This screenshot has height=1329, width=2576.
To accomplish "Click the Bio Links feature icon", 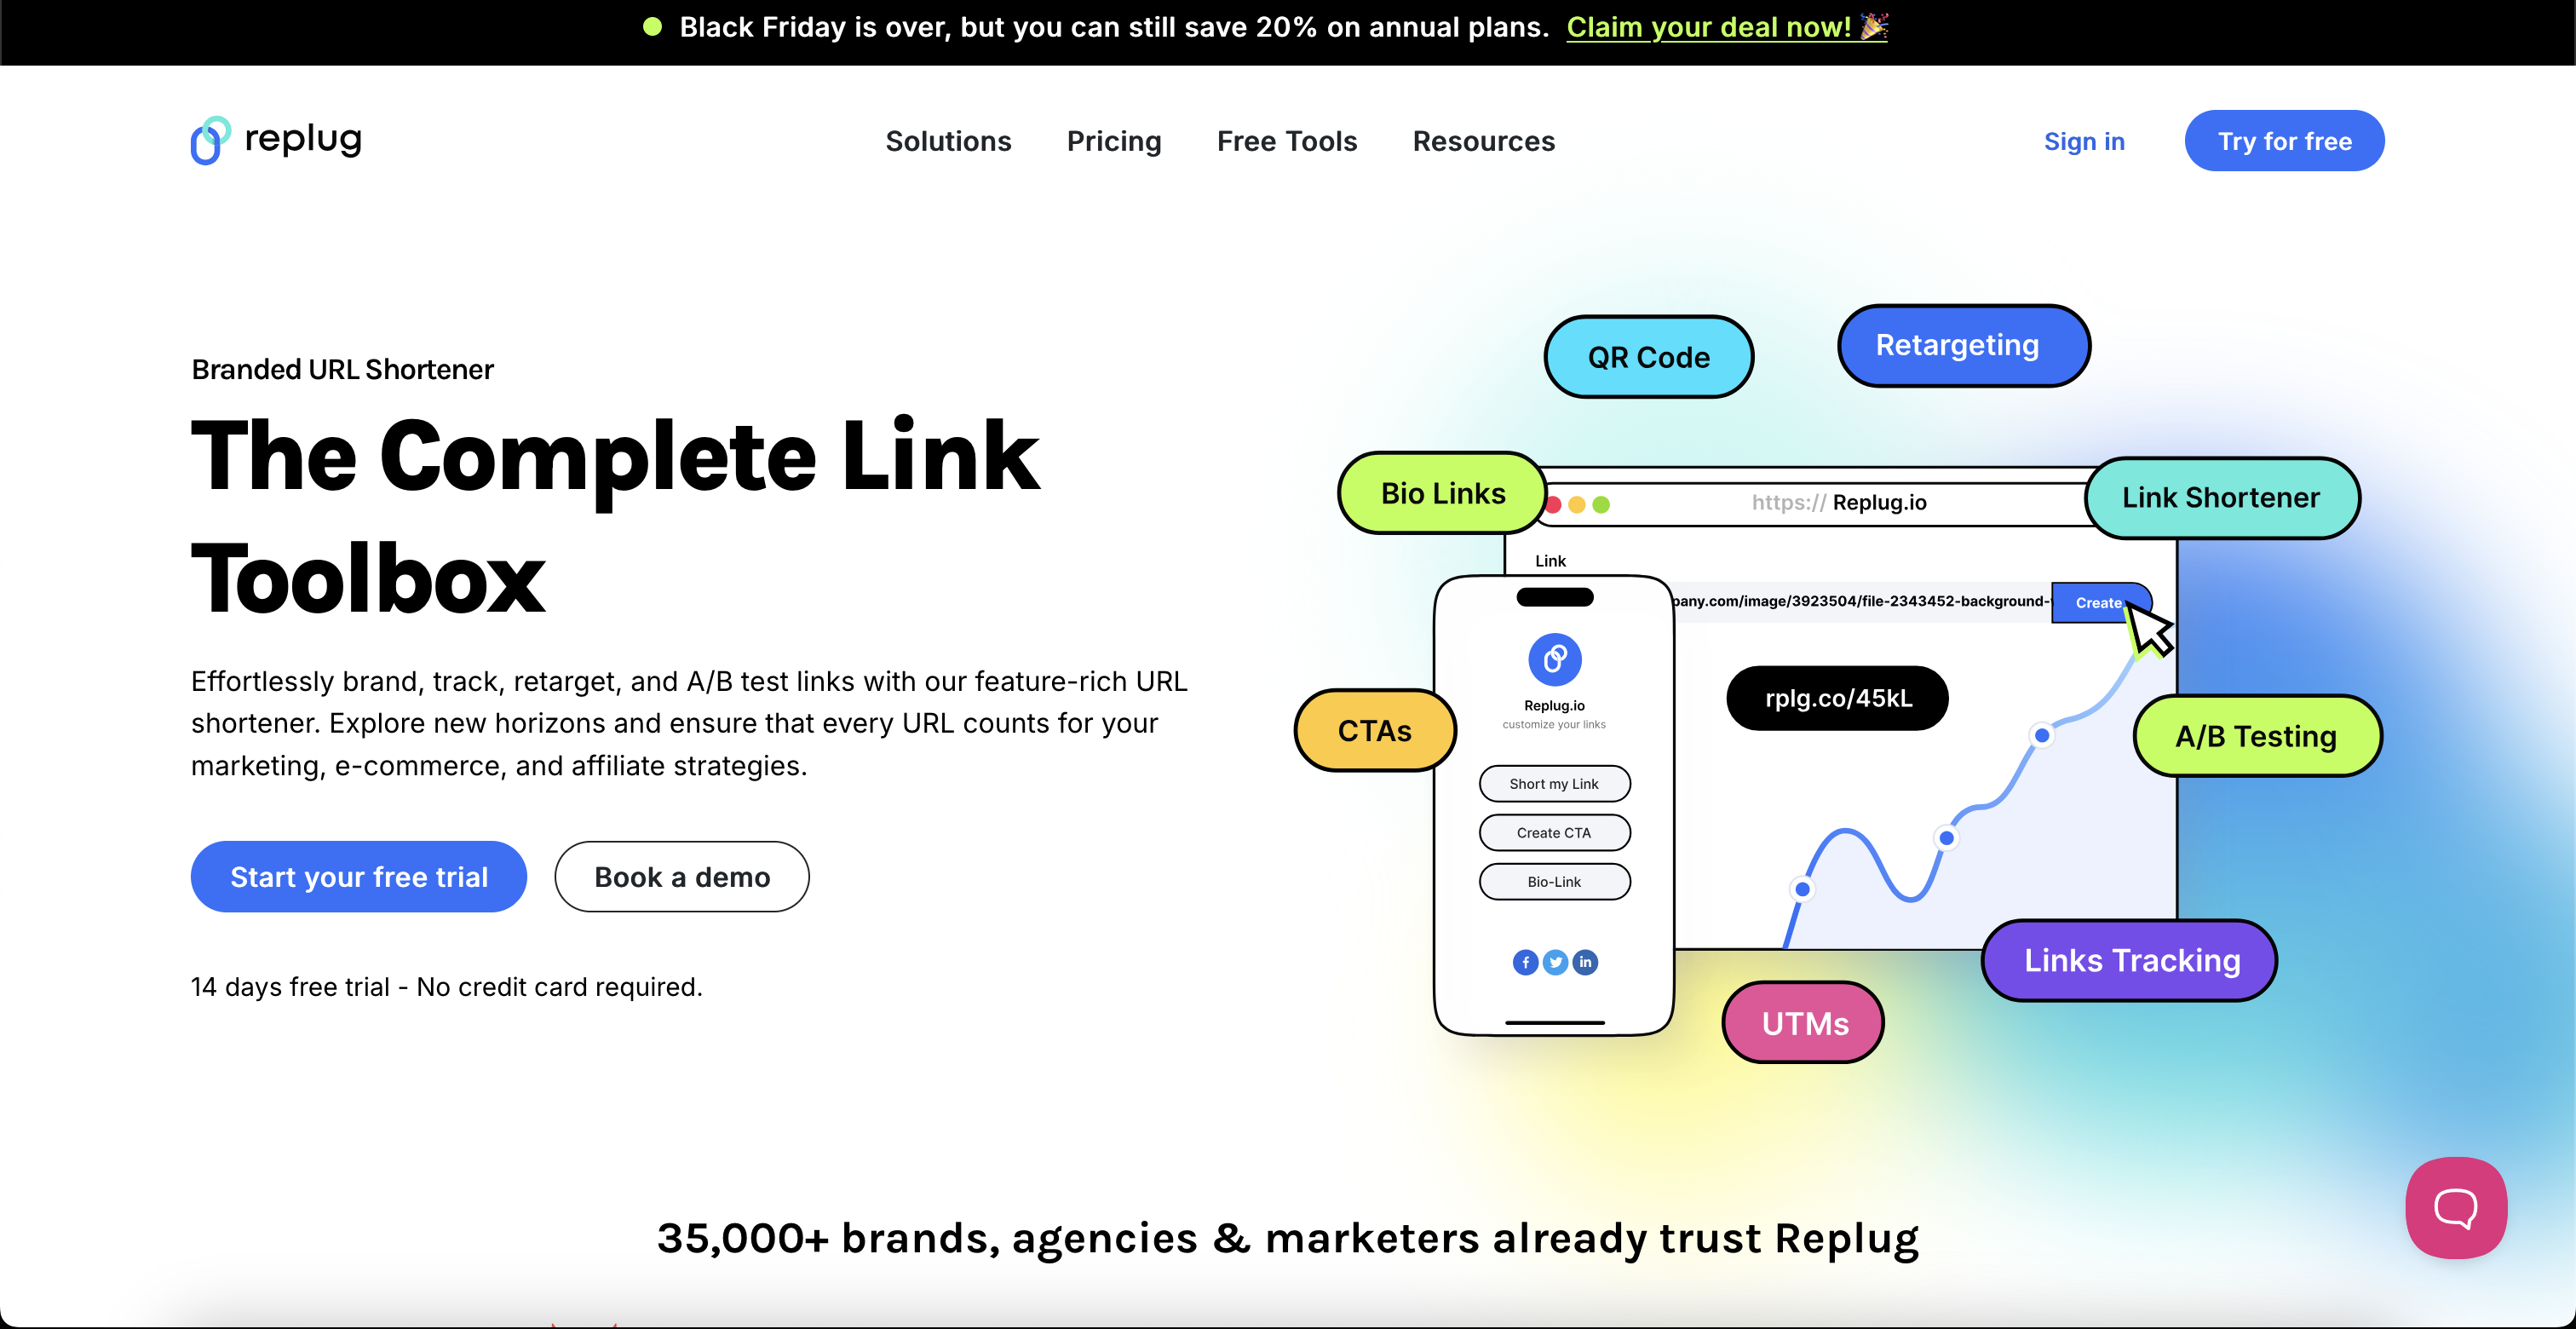I will coord(1444,495).
